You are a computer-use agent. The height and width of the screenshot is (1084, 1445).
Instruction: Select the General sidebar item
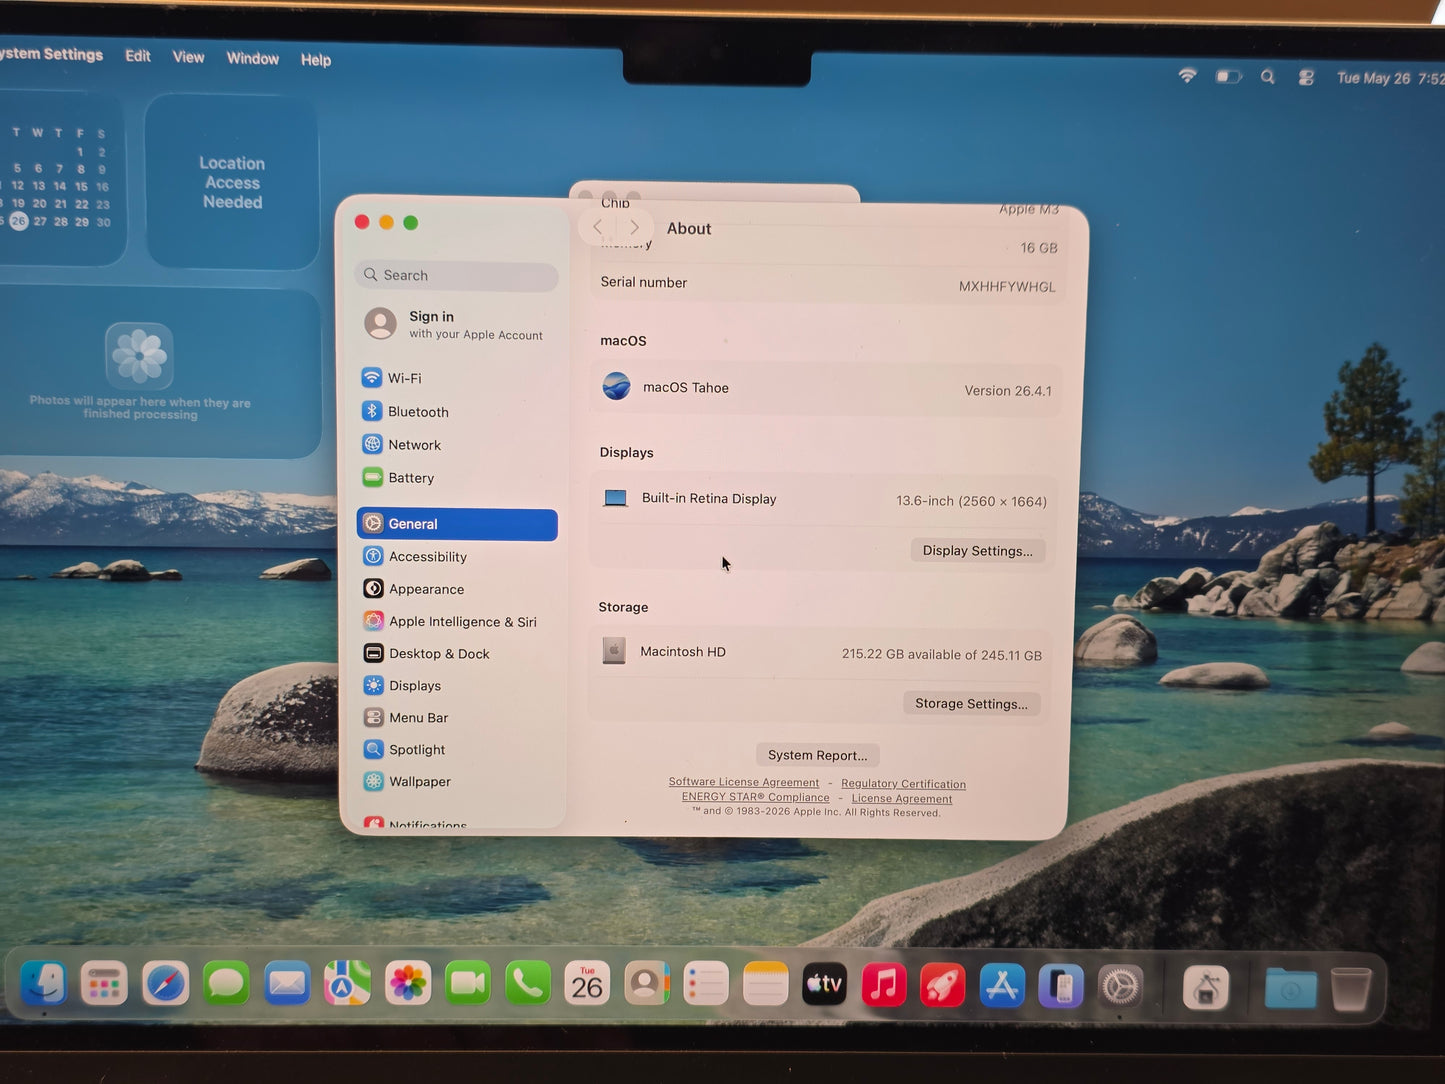(457, 524)
